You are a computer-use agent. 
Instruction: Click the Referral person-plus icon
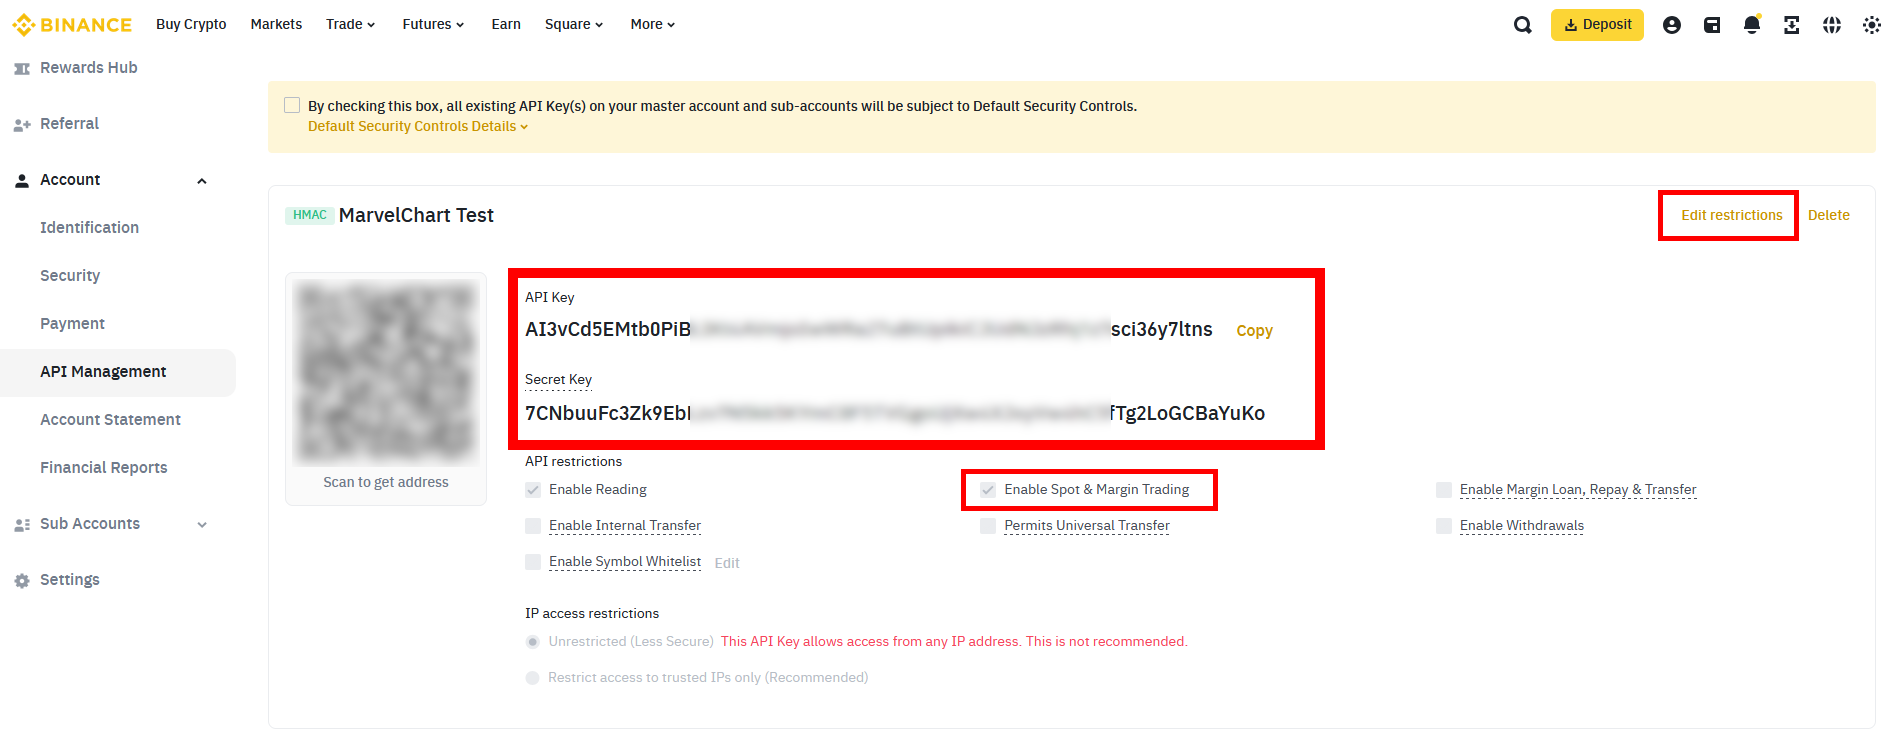tap(22, 125)
